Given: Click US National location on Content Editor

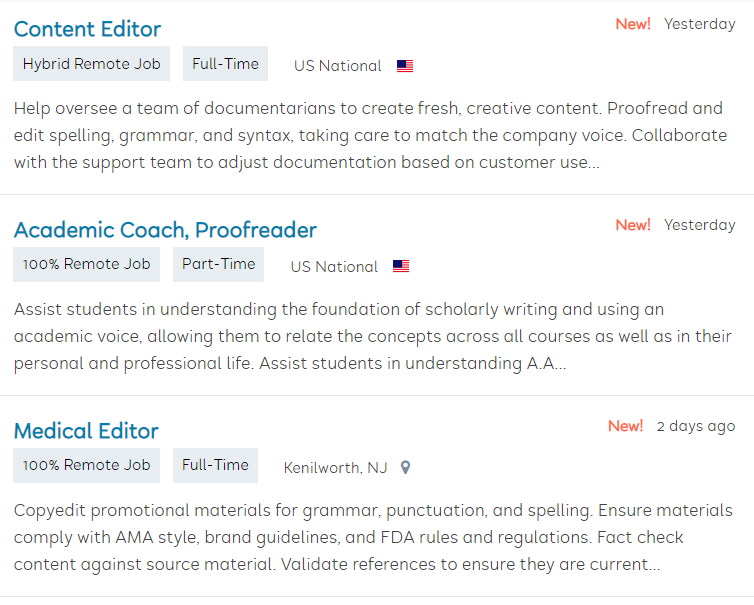Looking at the screenshot, I should (x=337, y=66).
